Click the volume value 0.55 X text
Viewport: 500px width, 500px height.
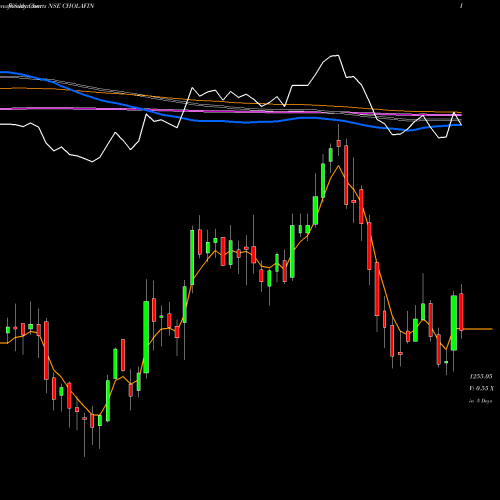tap(482, 388)
